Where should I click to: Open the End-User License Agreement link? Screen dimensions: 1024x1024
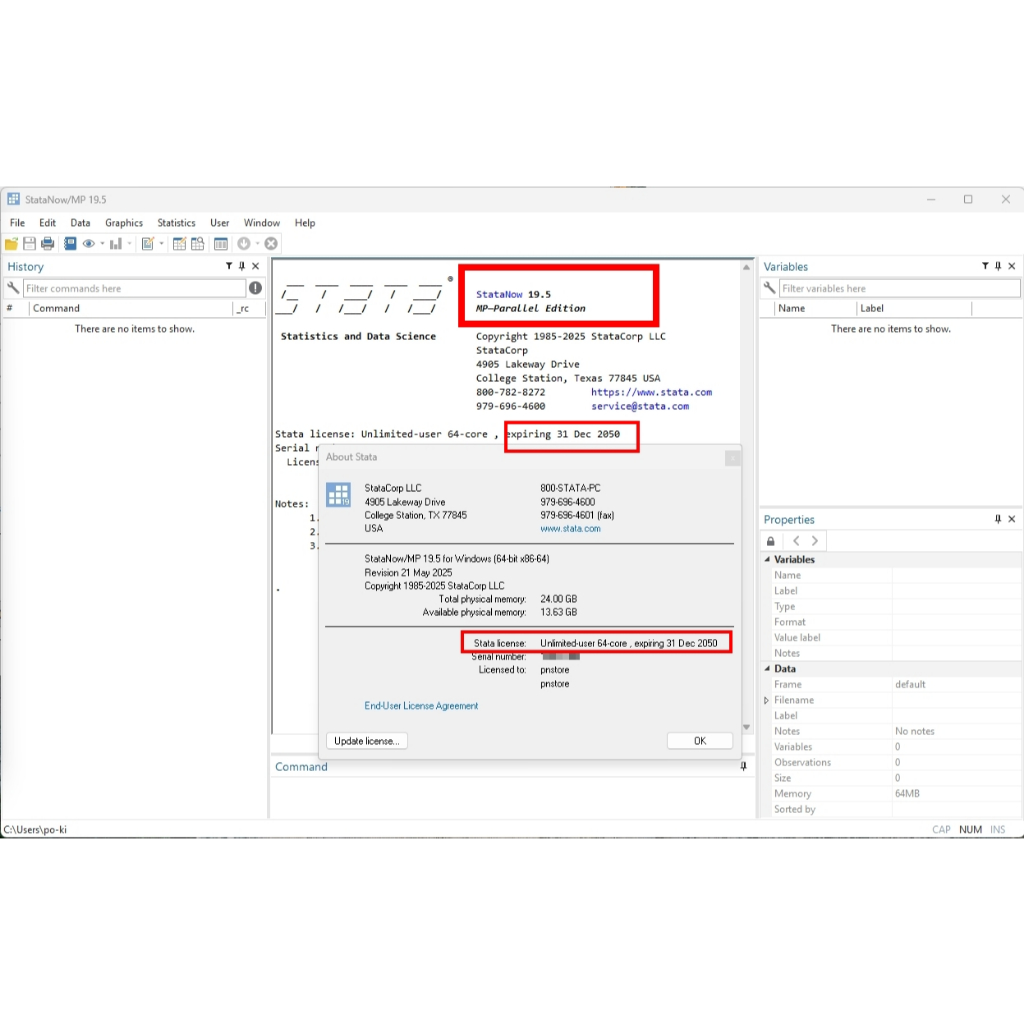[421, 706]
